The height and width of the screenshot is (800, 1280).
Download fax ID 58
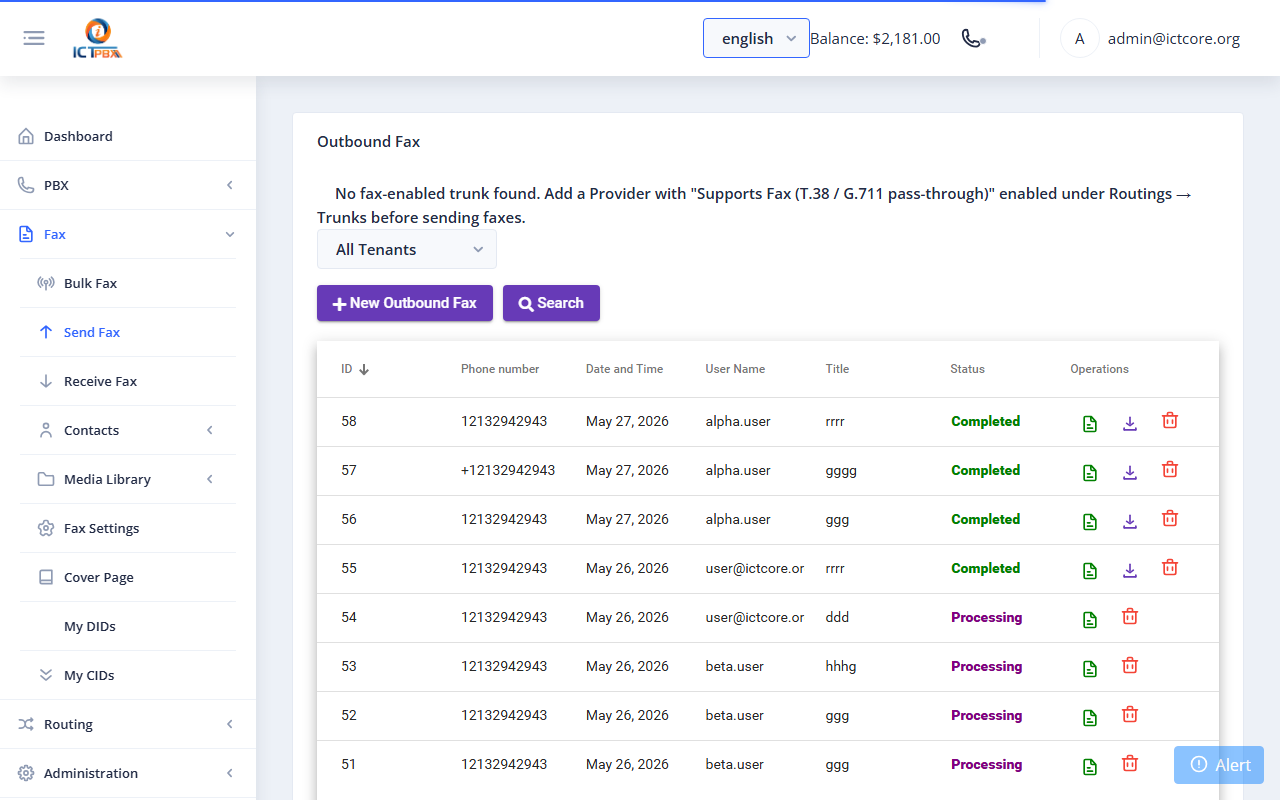[x=1130, y=423]
